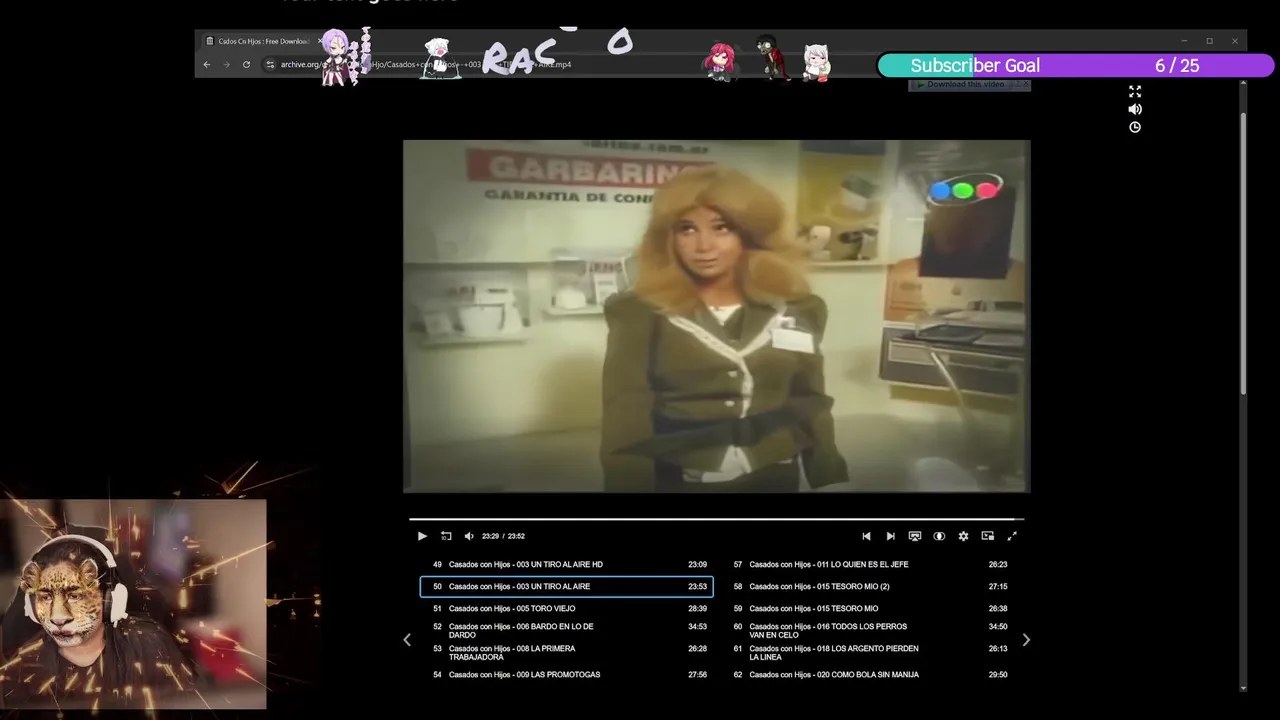1280x720 pixels.
Task: Play the paused video
Action: [x=422, y=536]
